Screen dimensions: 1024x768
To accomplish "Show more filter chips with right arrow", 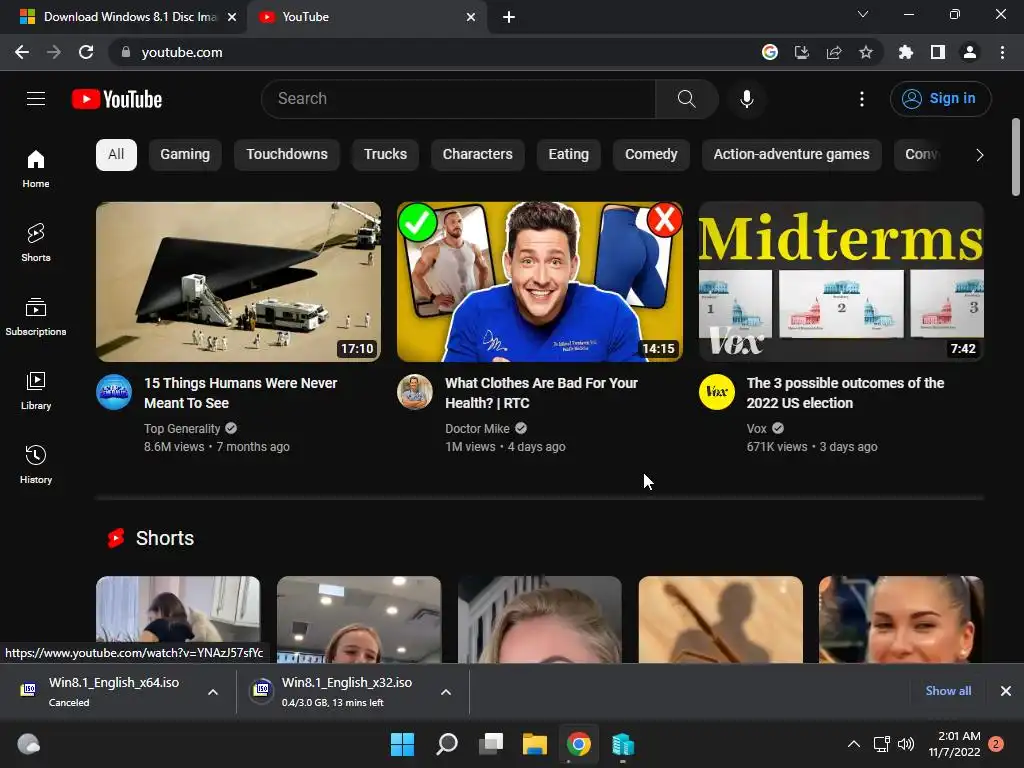I will tap(979, 155).
